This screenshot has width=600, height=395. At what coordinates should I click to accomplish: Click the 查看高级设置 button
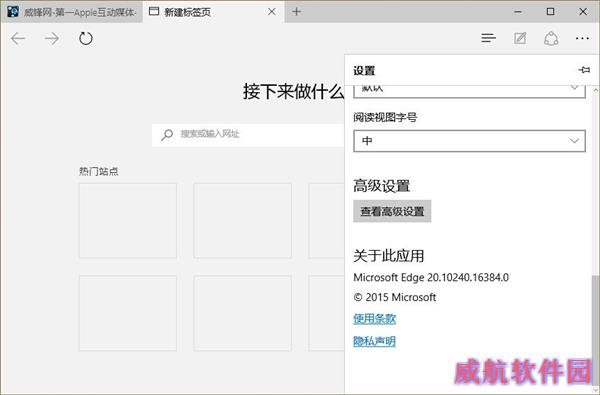pos(392,211)
